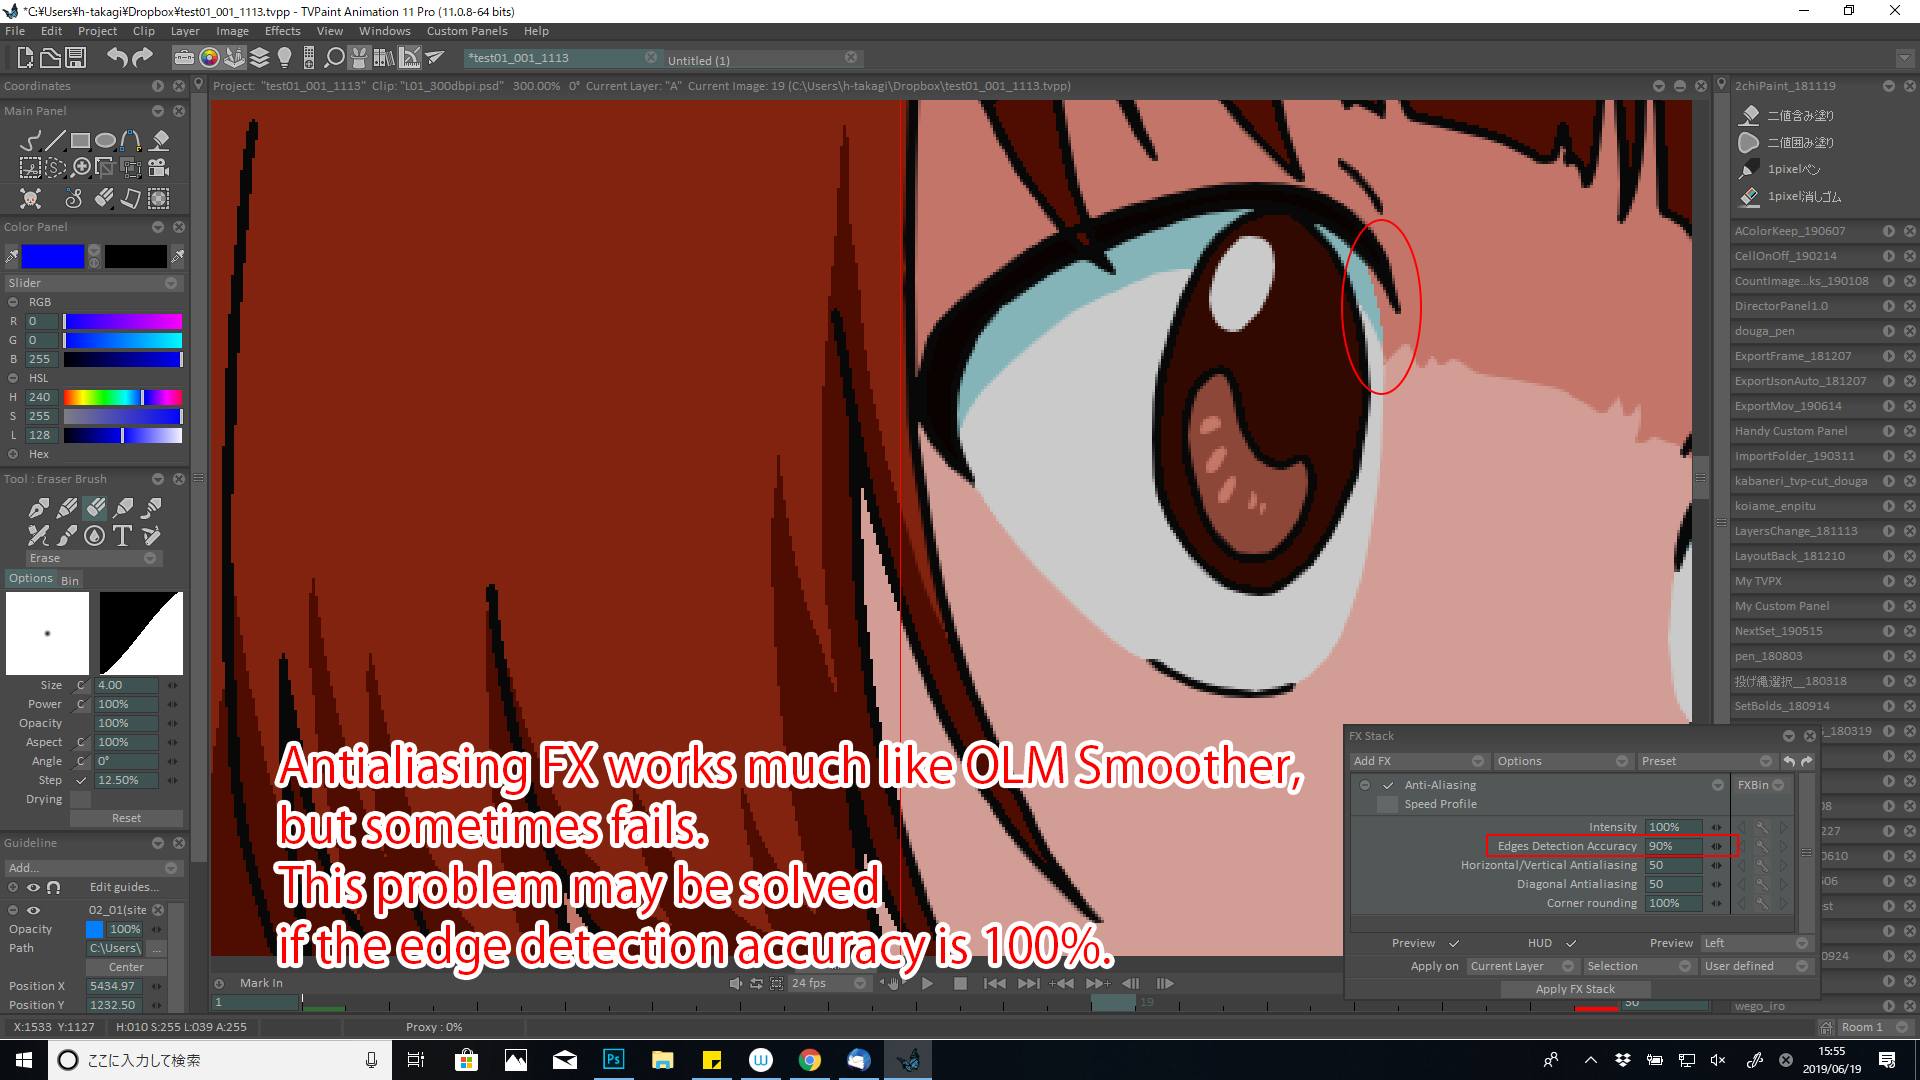
Task: Select the camera tool in the Main Panel
Action: tap(158, 168)
